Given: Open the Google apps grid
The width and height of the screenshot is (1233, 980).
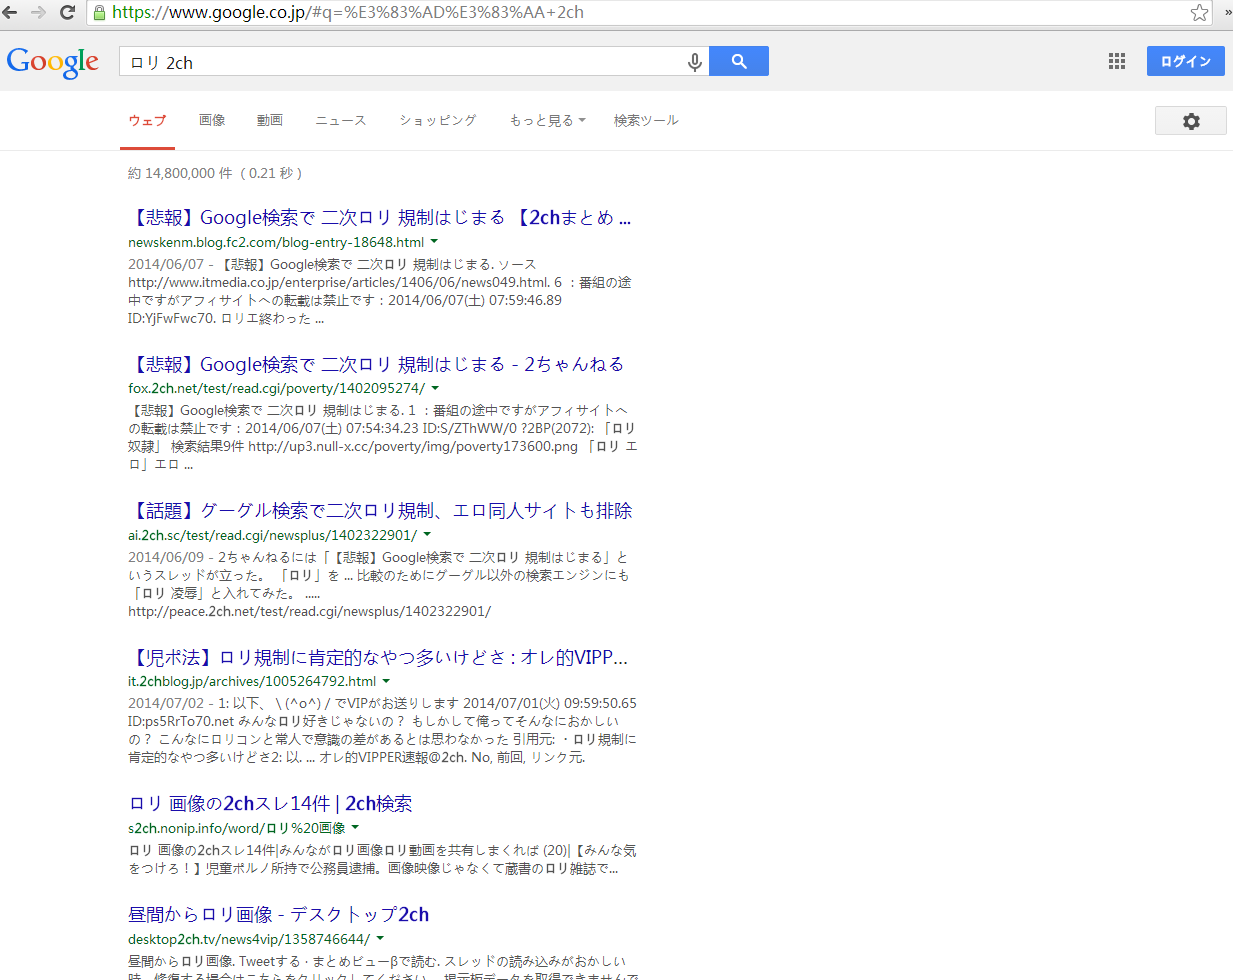Looking at the screenshot, I should (1117, 61).
